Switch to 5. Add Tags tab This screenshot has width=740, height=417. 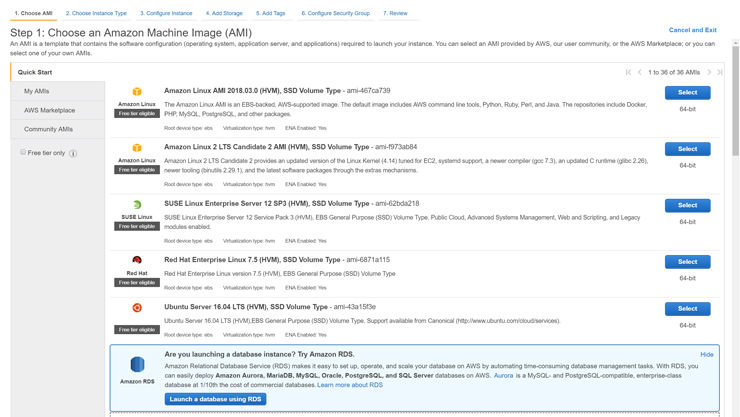(x=270, y=13)
